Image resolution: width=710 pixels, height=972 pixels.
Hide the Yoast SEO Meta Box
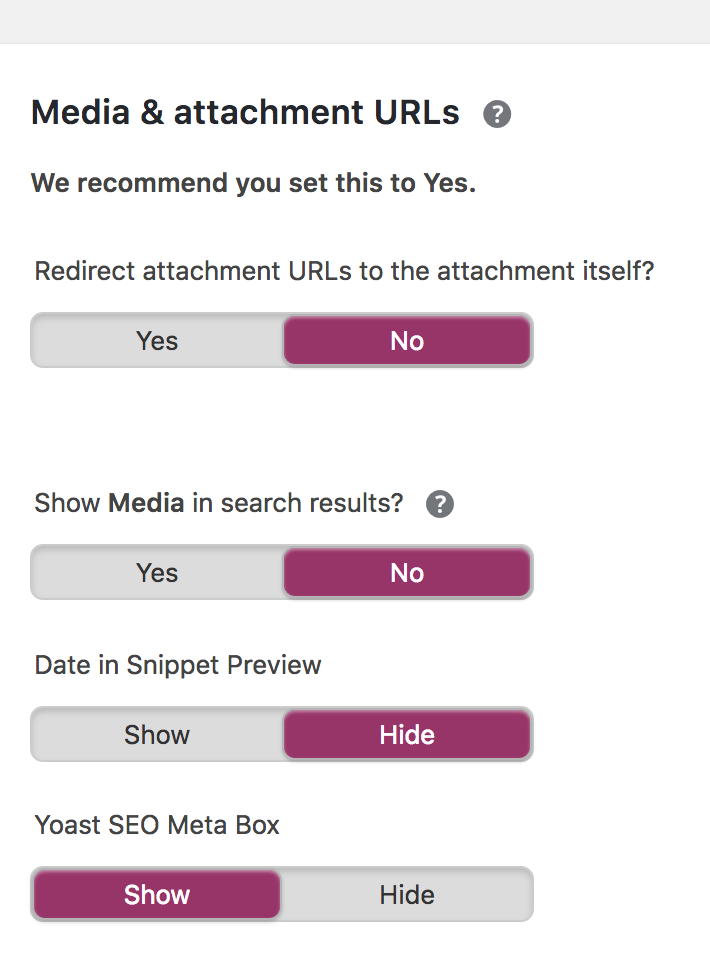406,894
